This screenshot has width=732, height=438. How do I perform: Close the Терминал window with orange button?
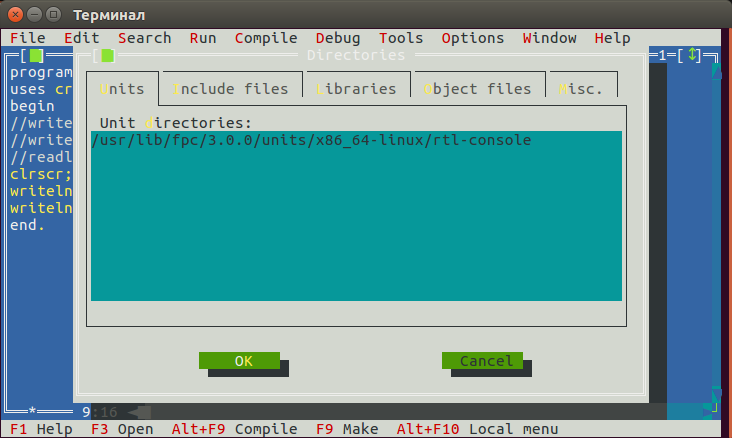point(14,13)
